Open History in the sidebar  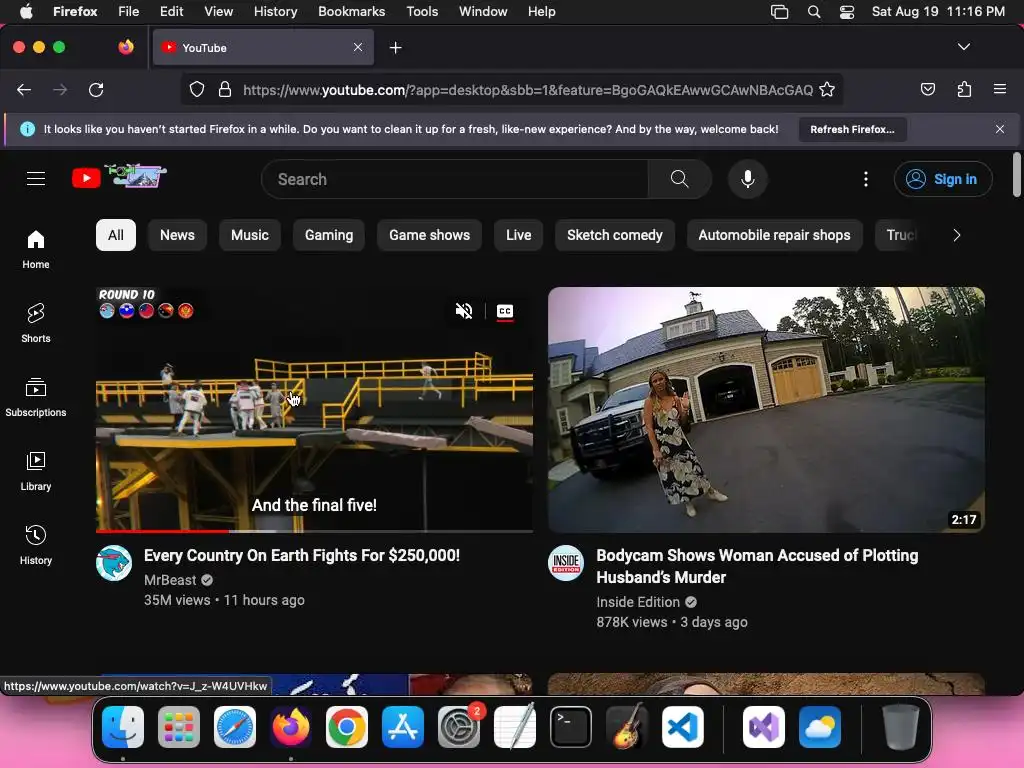pos(36,545)
